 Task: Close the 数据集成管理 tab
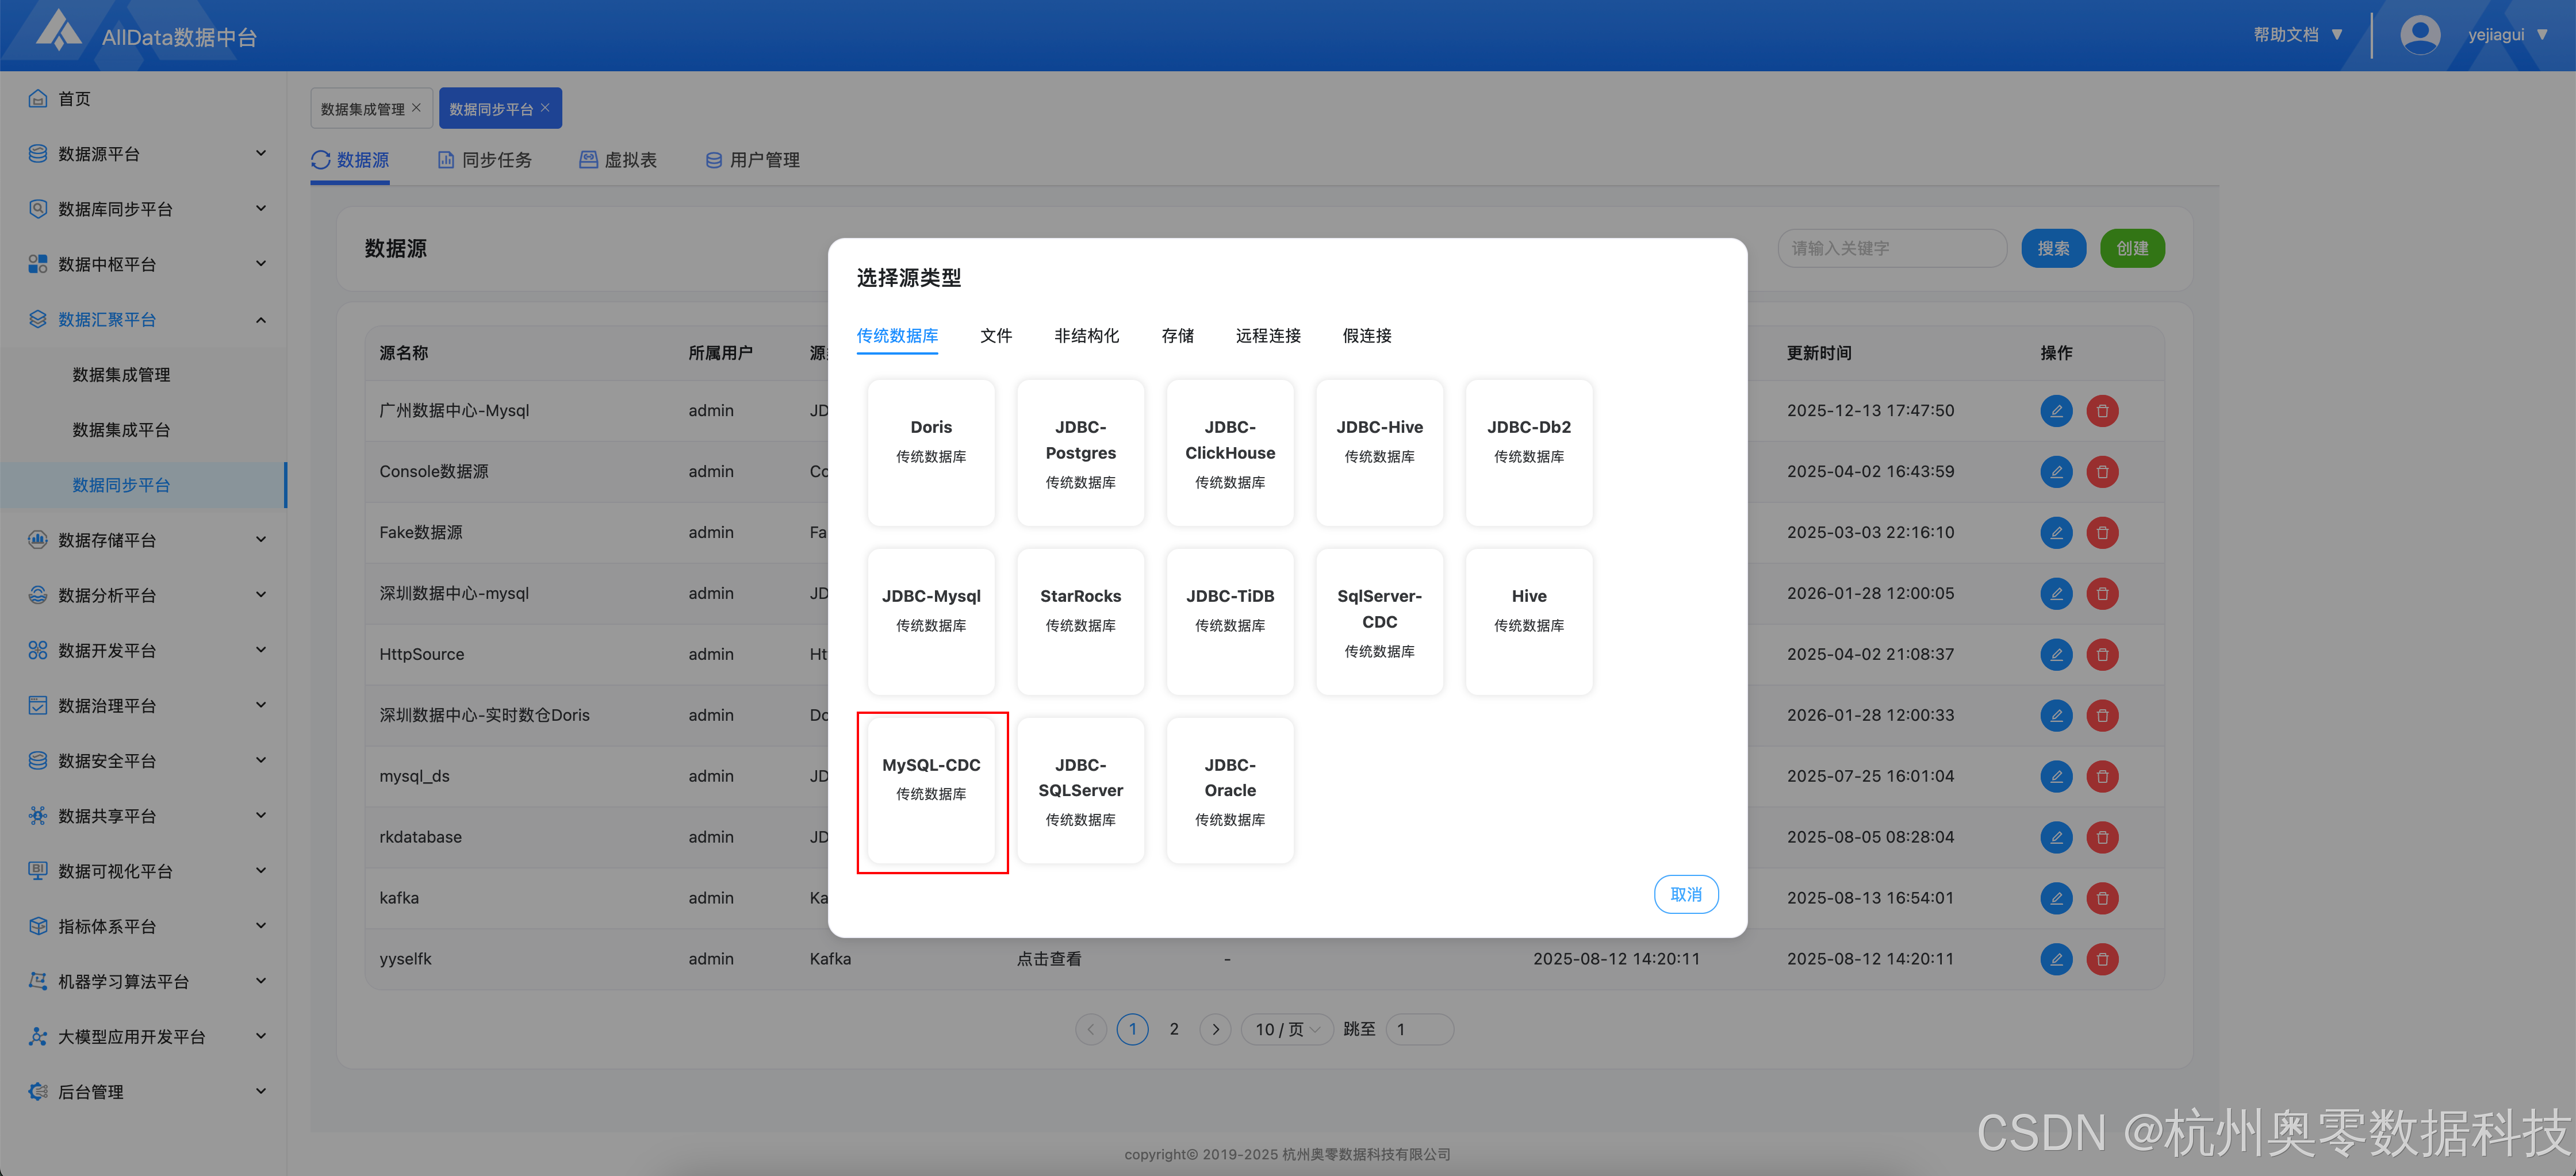point(417,108)
